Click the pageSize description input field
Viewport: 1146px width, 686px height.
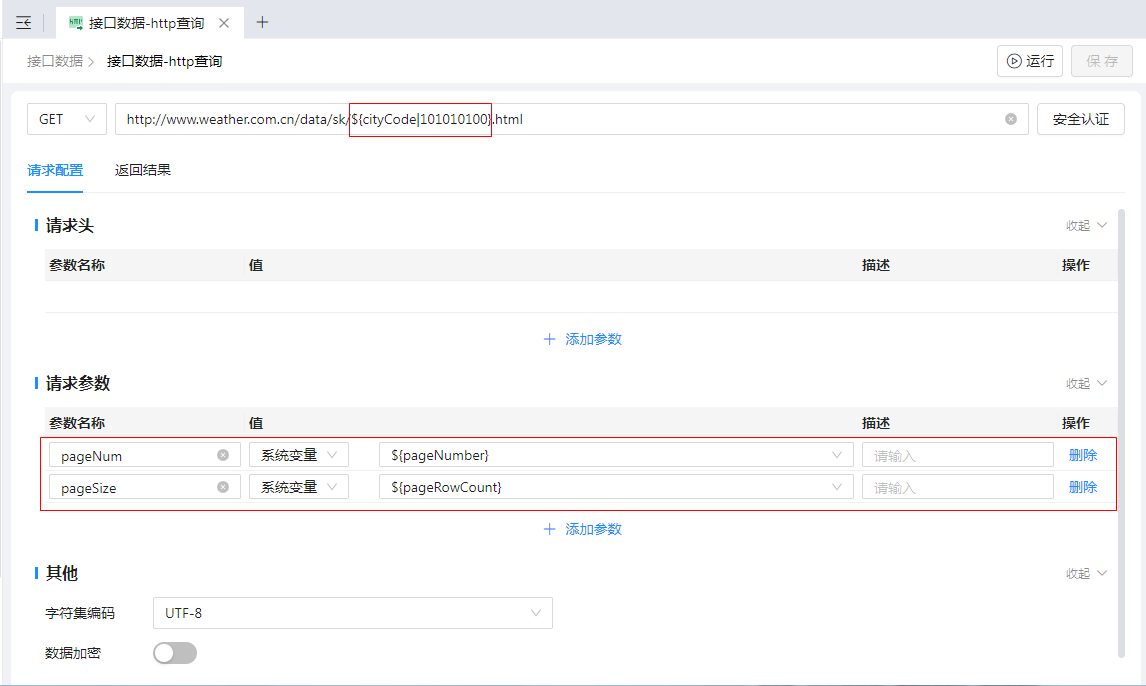click(x=957, y=487)
